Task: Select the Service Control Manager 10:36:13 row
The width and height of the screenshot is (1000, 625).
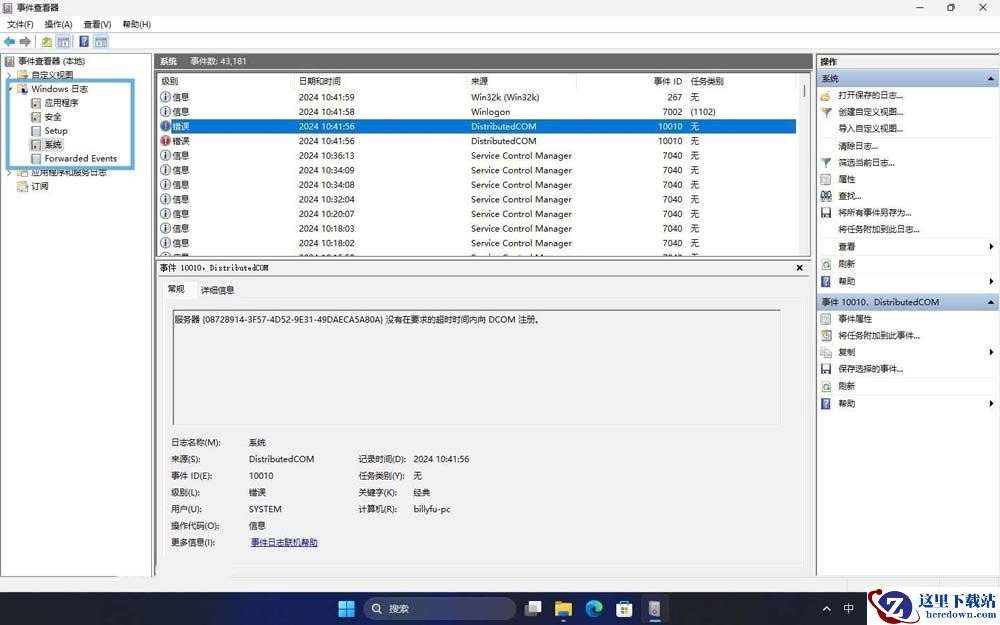Action: pyautogui.click(x=477, y=156)
